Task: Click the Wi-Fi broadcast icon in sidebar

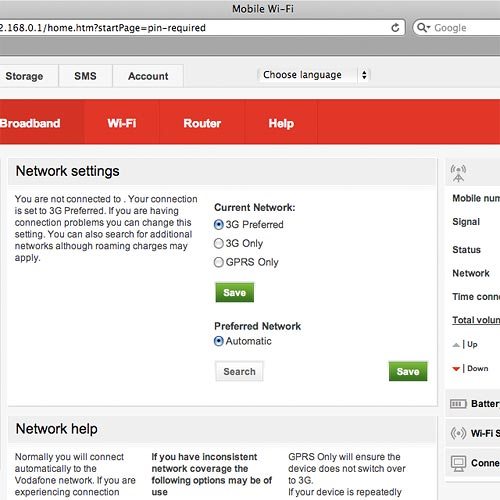Action: (x=458, y=433)
